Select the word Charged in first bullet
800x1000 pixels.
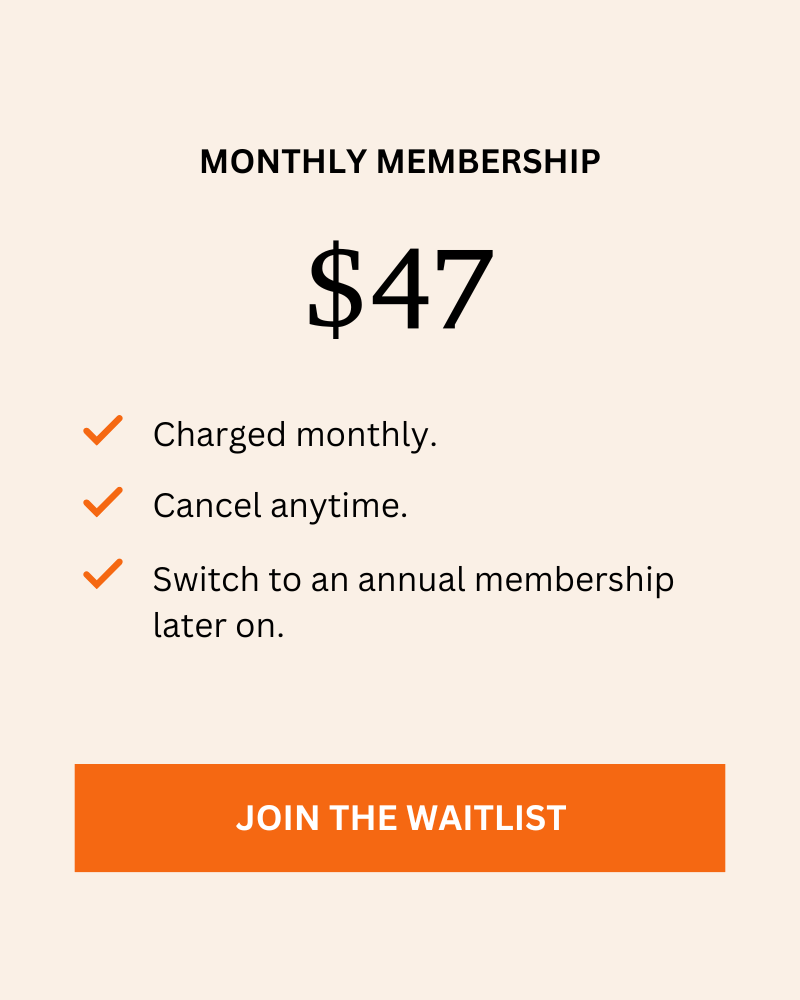tap(219, 436)
